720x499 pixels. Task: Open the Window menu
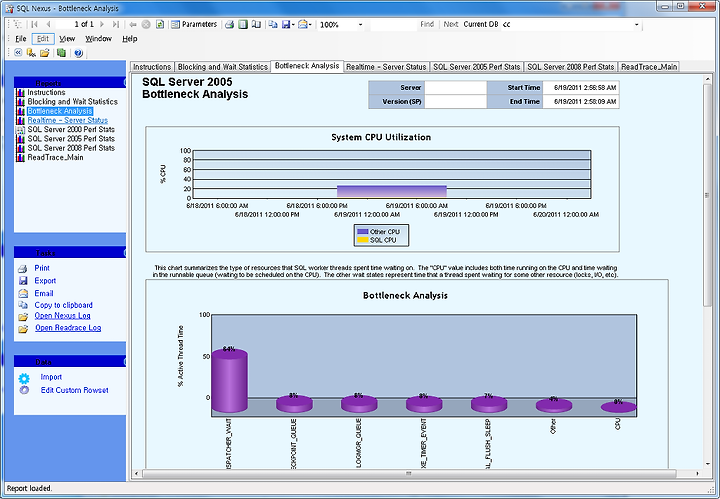98,39
